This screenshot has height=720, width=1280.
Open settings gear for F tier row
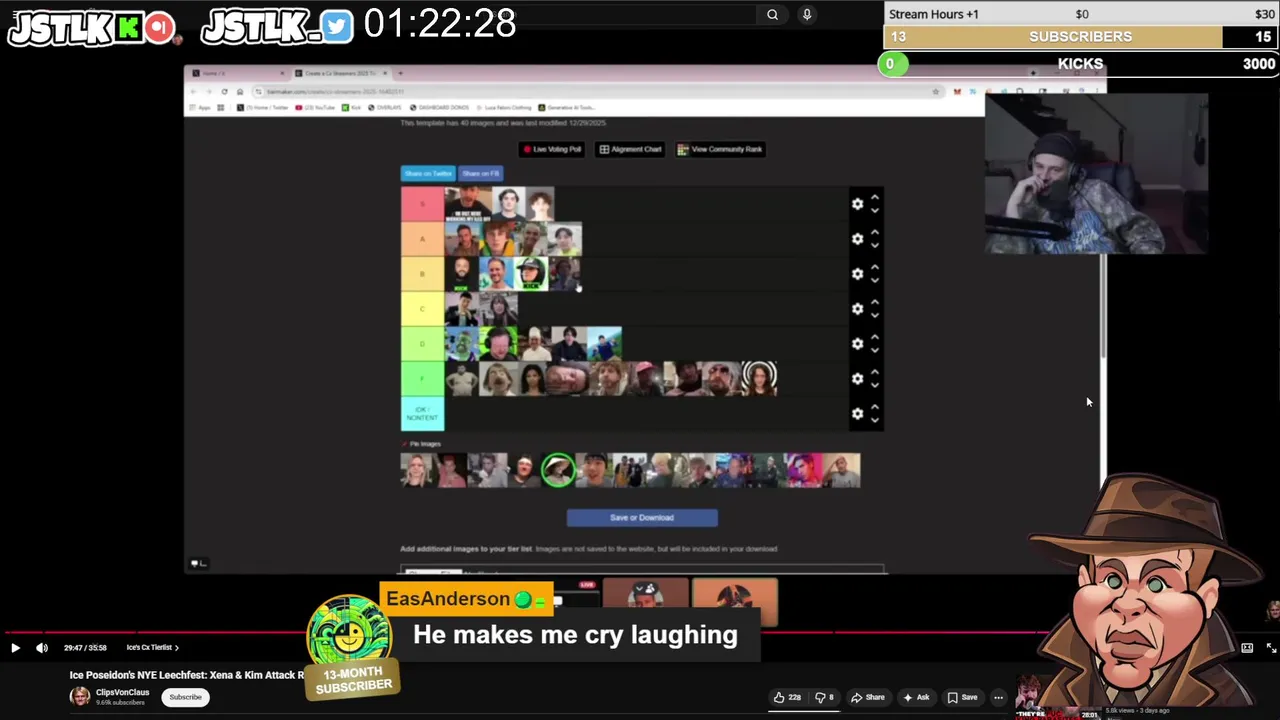(x=857, y=379)
